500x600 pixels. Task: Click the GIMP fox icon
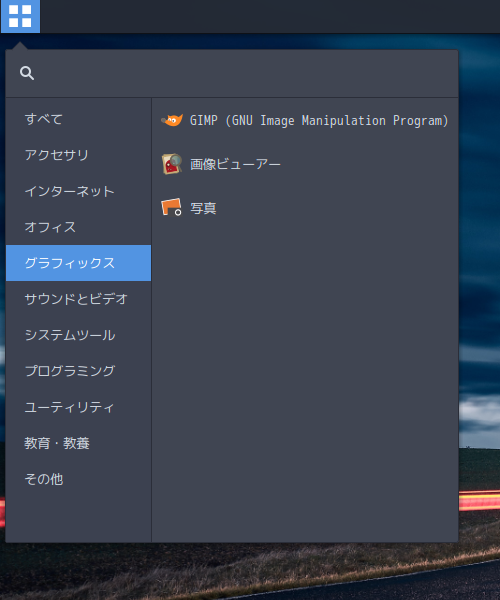(172, 120)
